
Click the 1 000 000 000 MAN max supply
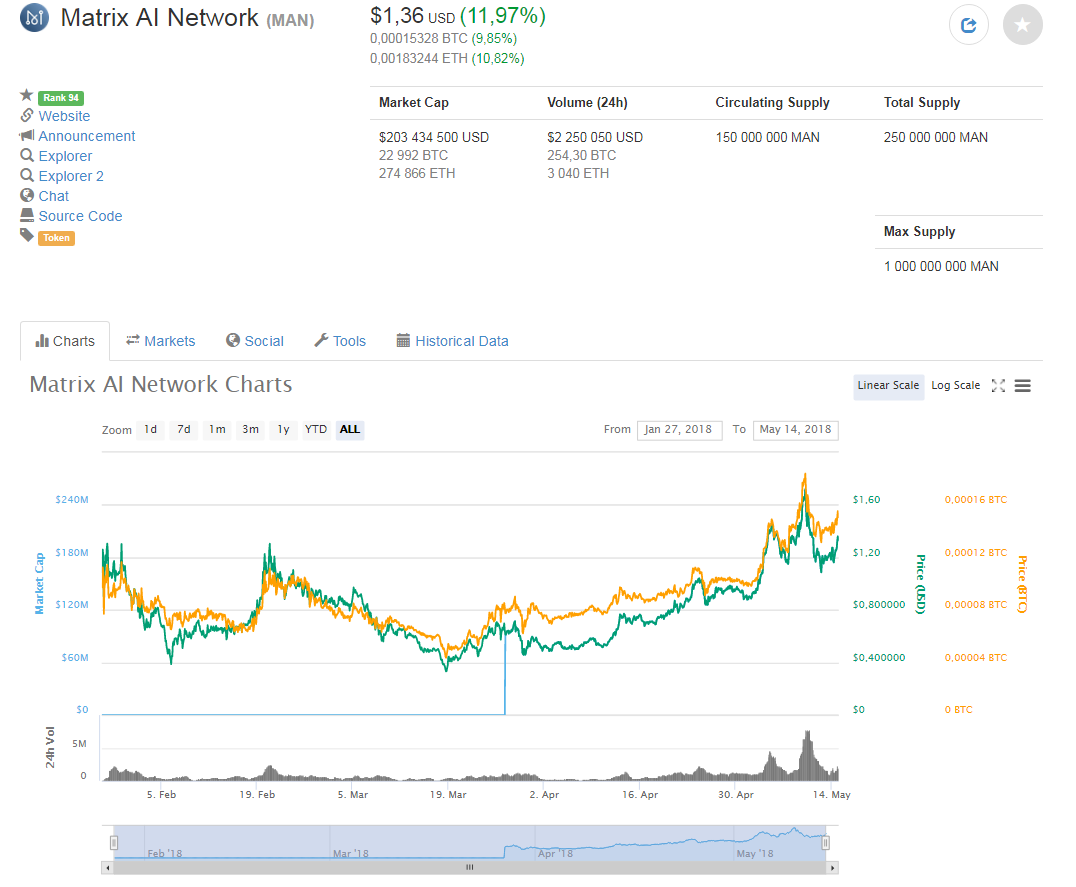click(941, 266)
